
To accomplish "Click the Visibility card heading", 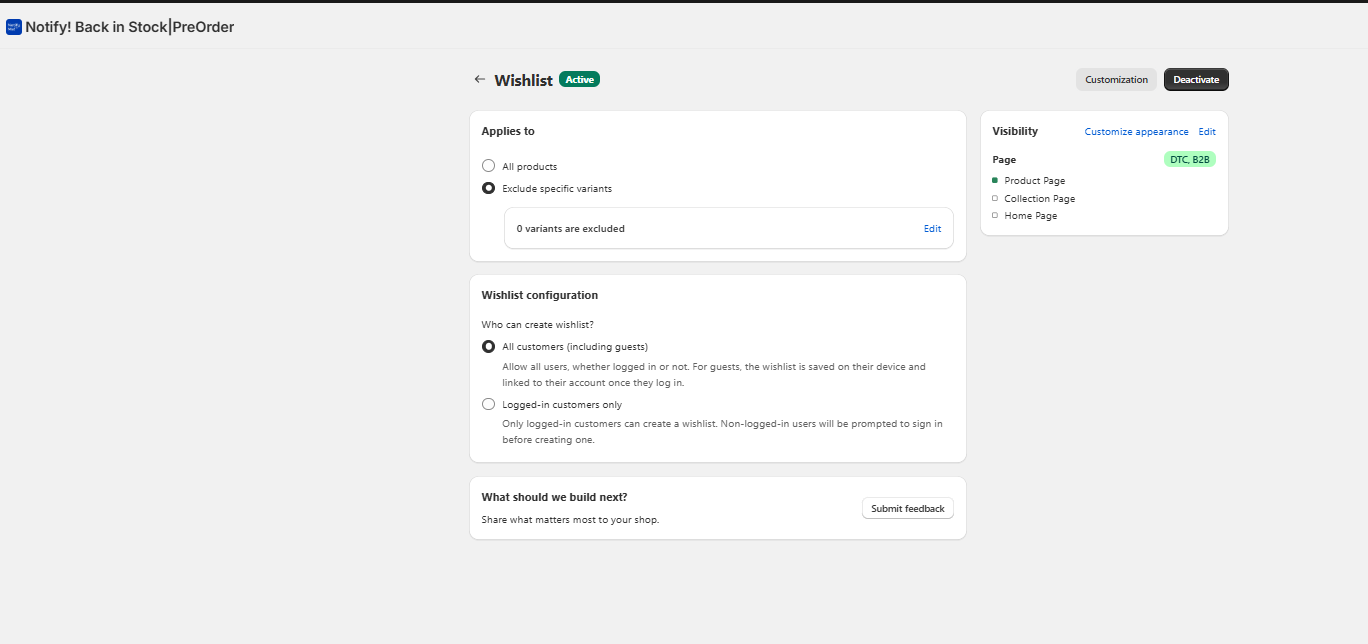I will pyautogui.click(x=1015, y=131).
